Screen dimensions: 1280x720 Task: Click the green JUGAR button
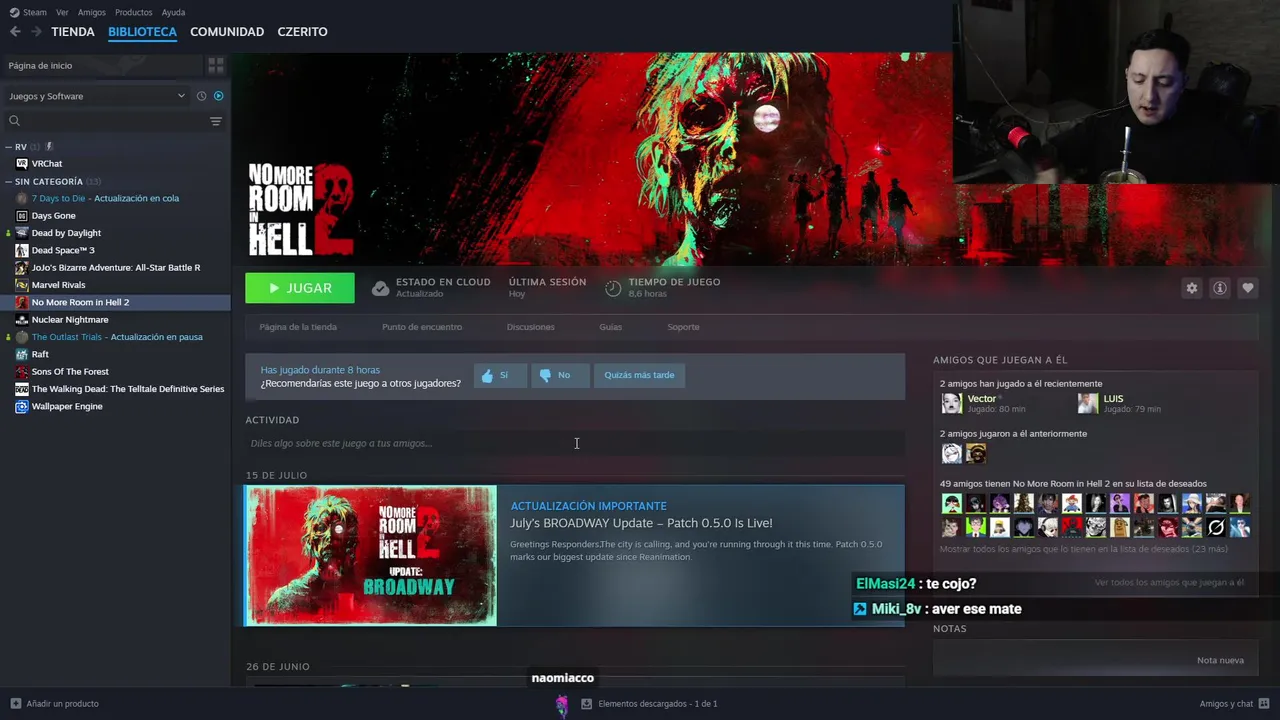pos(300,288)
